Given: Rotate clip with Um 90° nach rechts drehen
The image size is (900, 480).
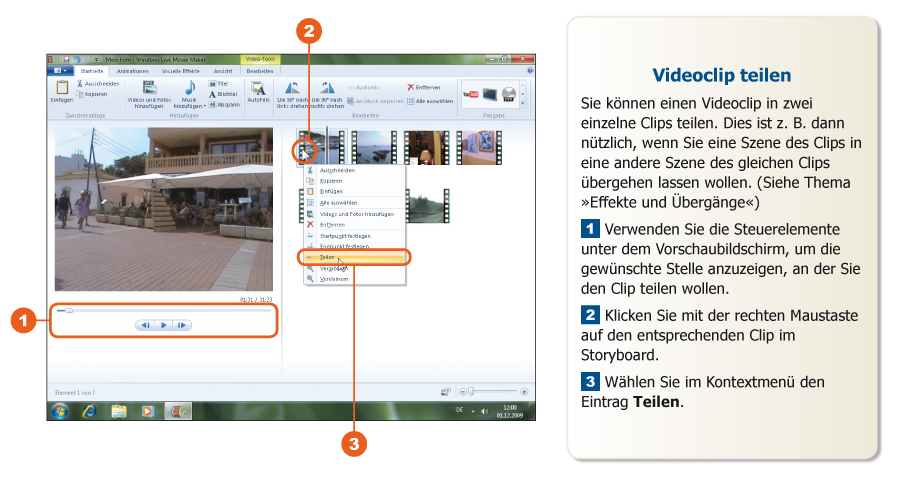Looking at the screenshot, I should pos(328,88).
